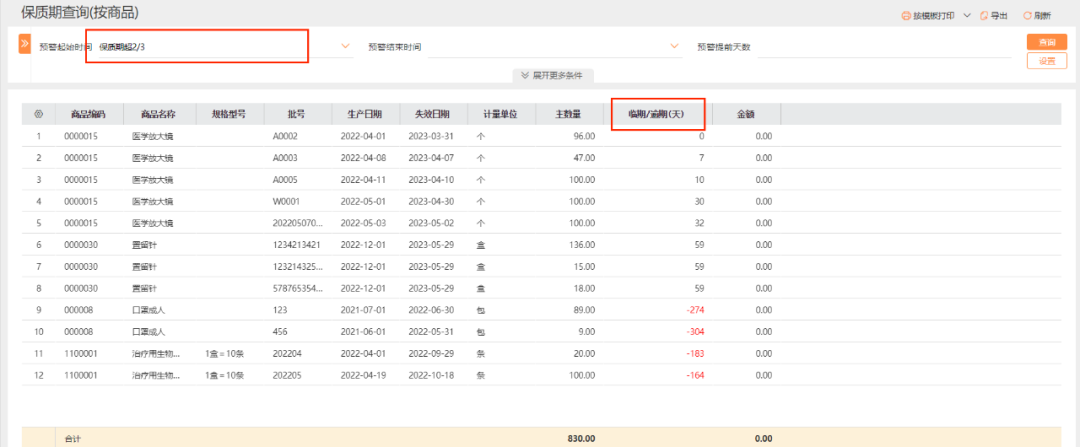
Task: Click the 设置 button
Action: coord(1047,60)
